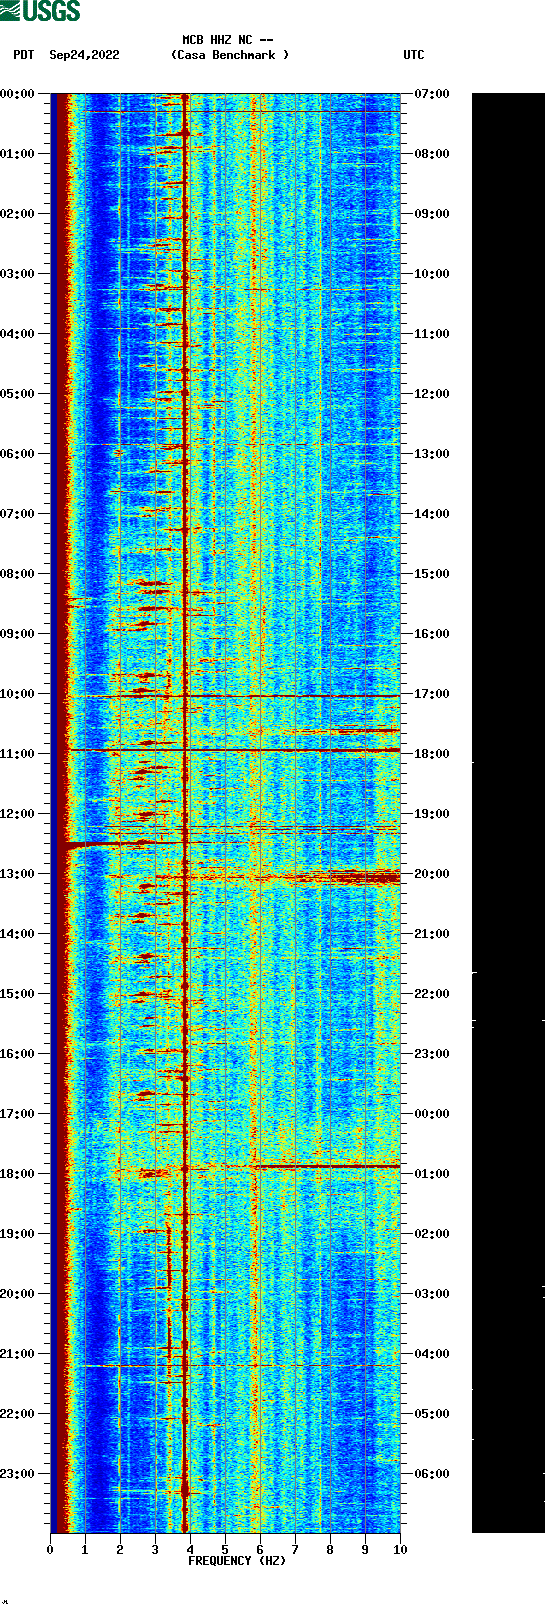Viewport: 552px width, 1613px height.
Task: Click the 5 tick on frequency axis
Action: pos(225,1550)
